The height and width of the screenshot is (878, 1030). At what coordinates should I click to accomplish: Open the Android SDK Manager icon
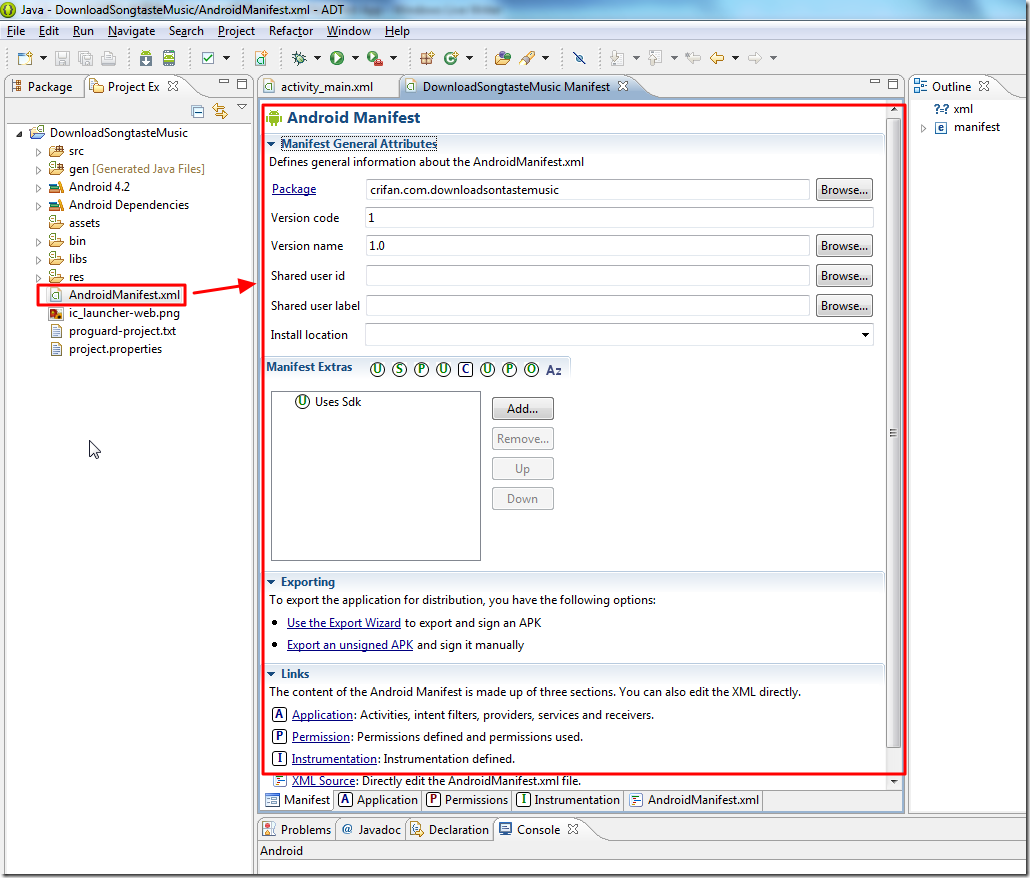146,58
